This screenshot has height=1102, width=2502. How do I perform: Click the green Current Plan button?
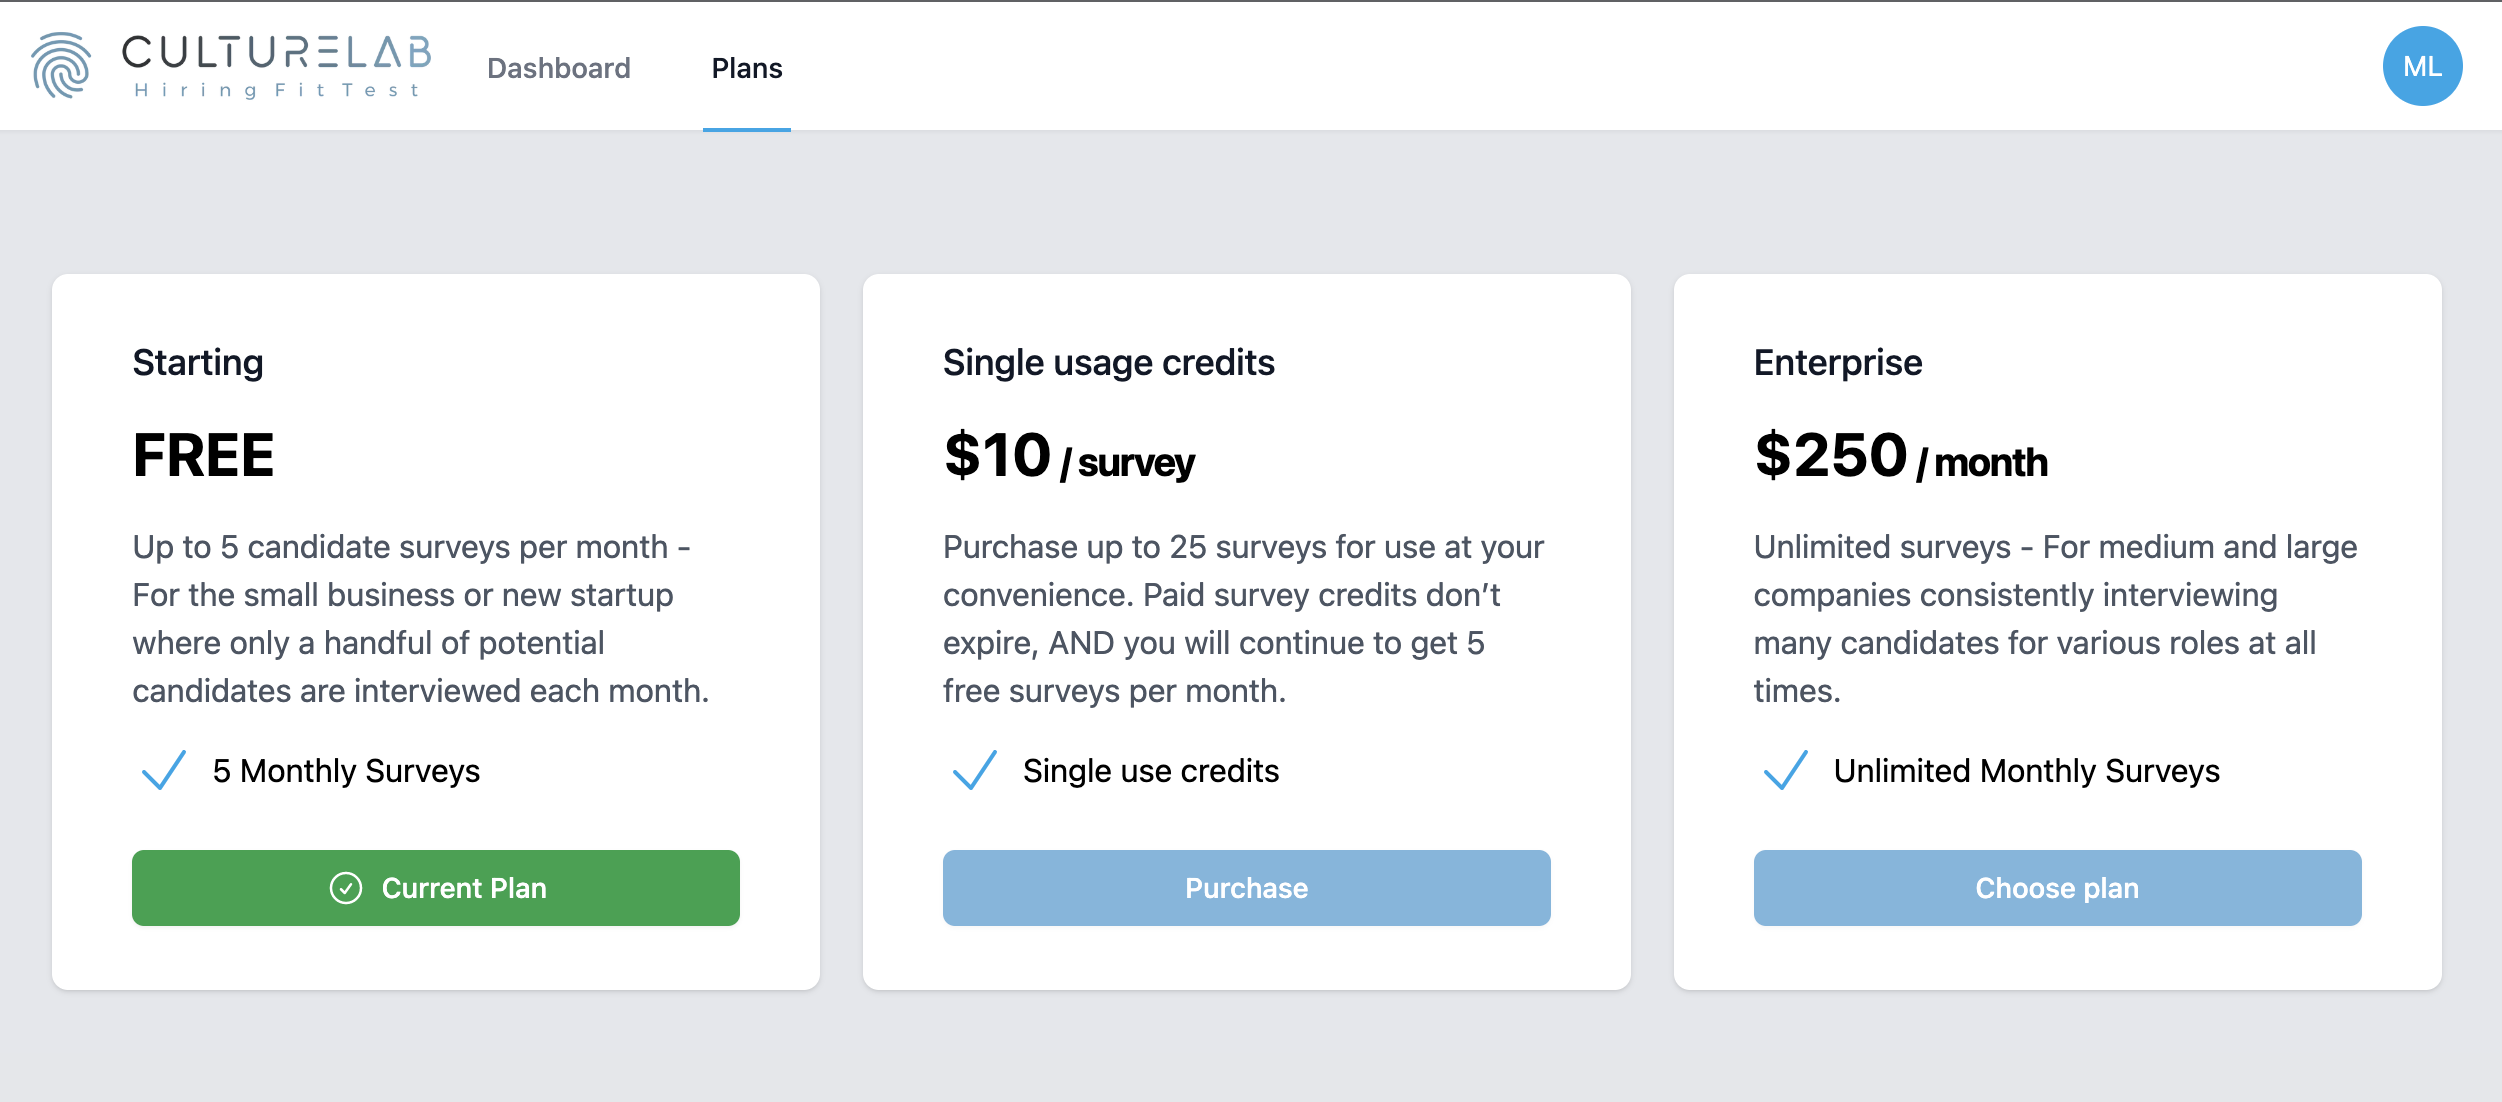pos(436,888)
